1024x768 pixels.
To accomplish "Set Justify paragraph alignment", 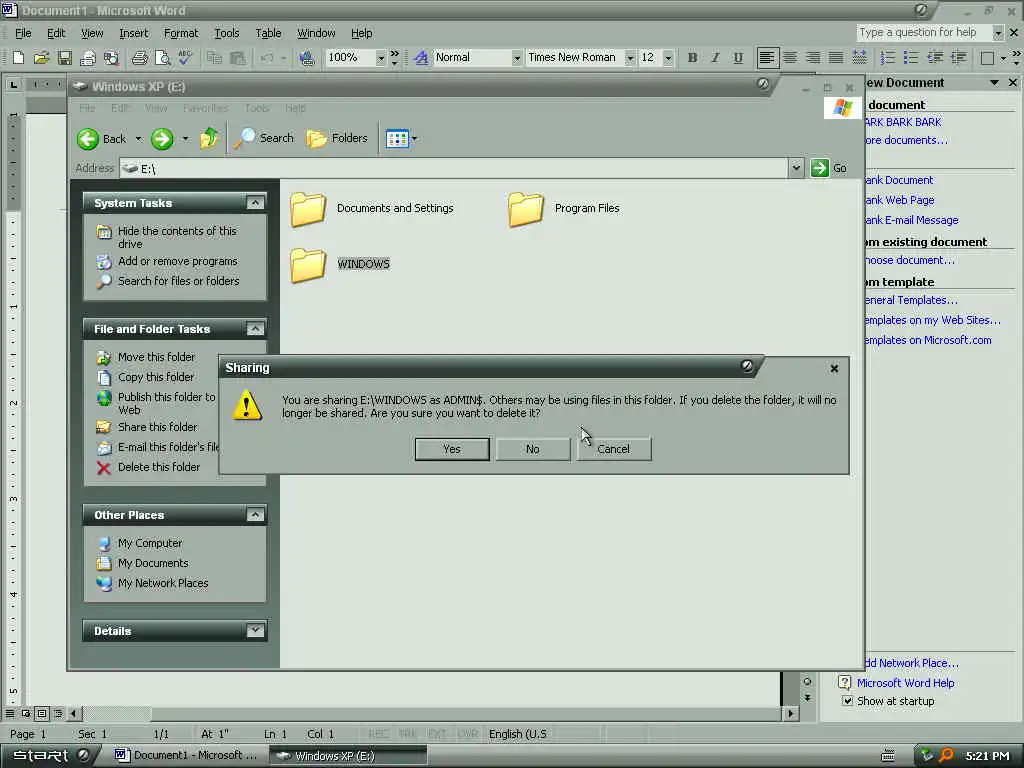I will [836, 57].
